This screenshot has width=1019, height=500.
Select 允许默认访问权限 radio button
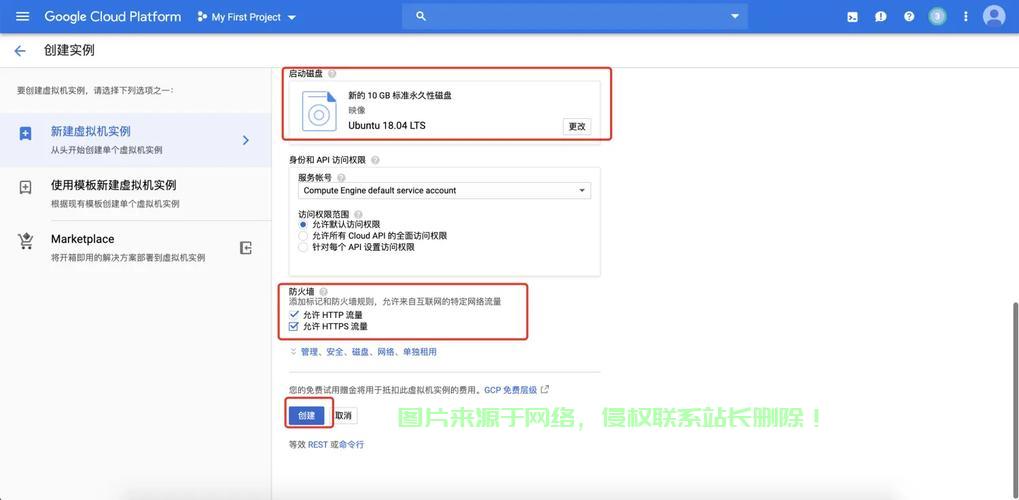click(303, 224)
